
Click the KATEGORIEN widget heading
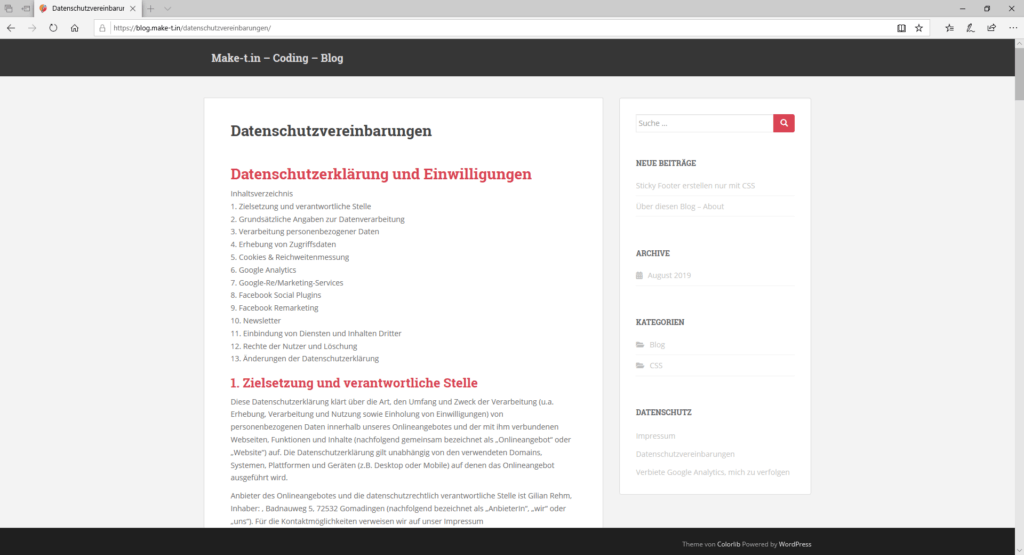(x=660, y=322)
